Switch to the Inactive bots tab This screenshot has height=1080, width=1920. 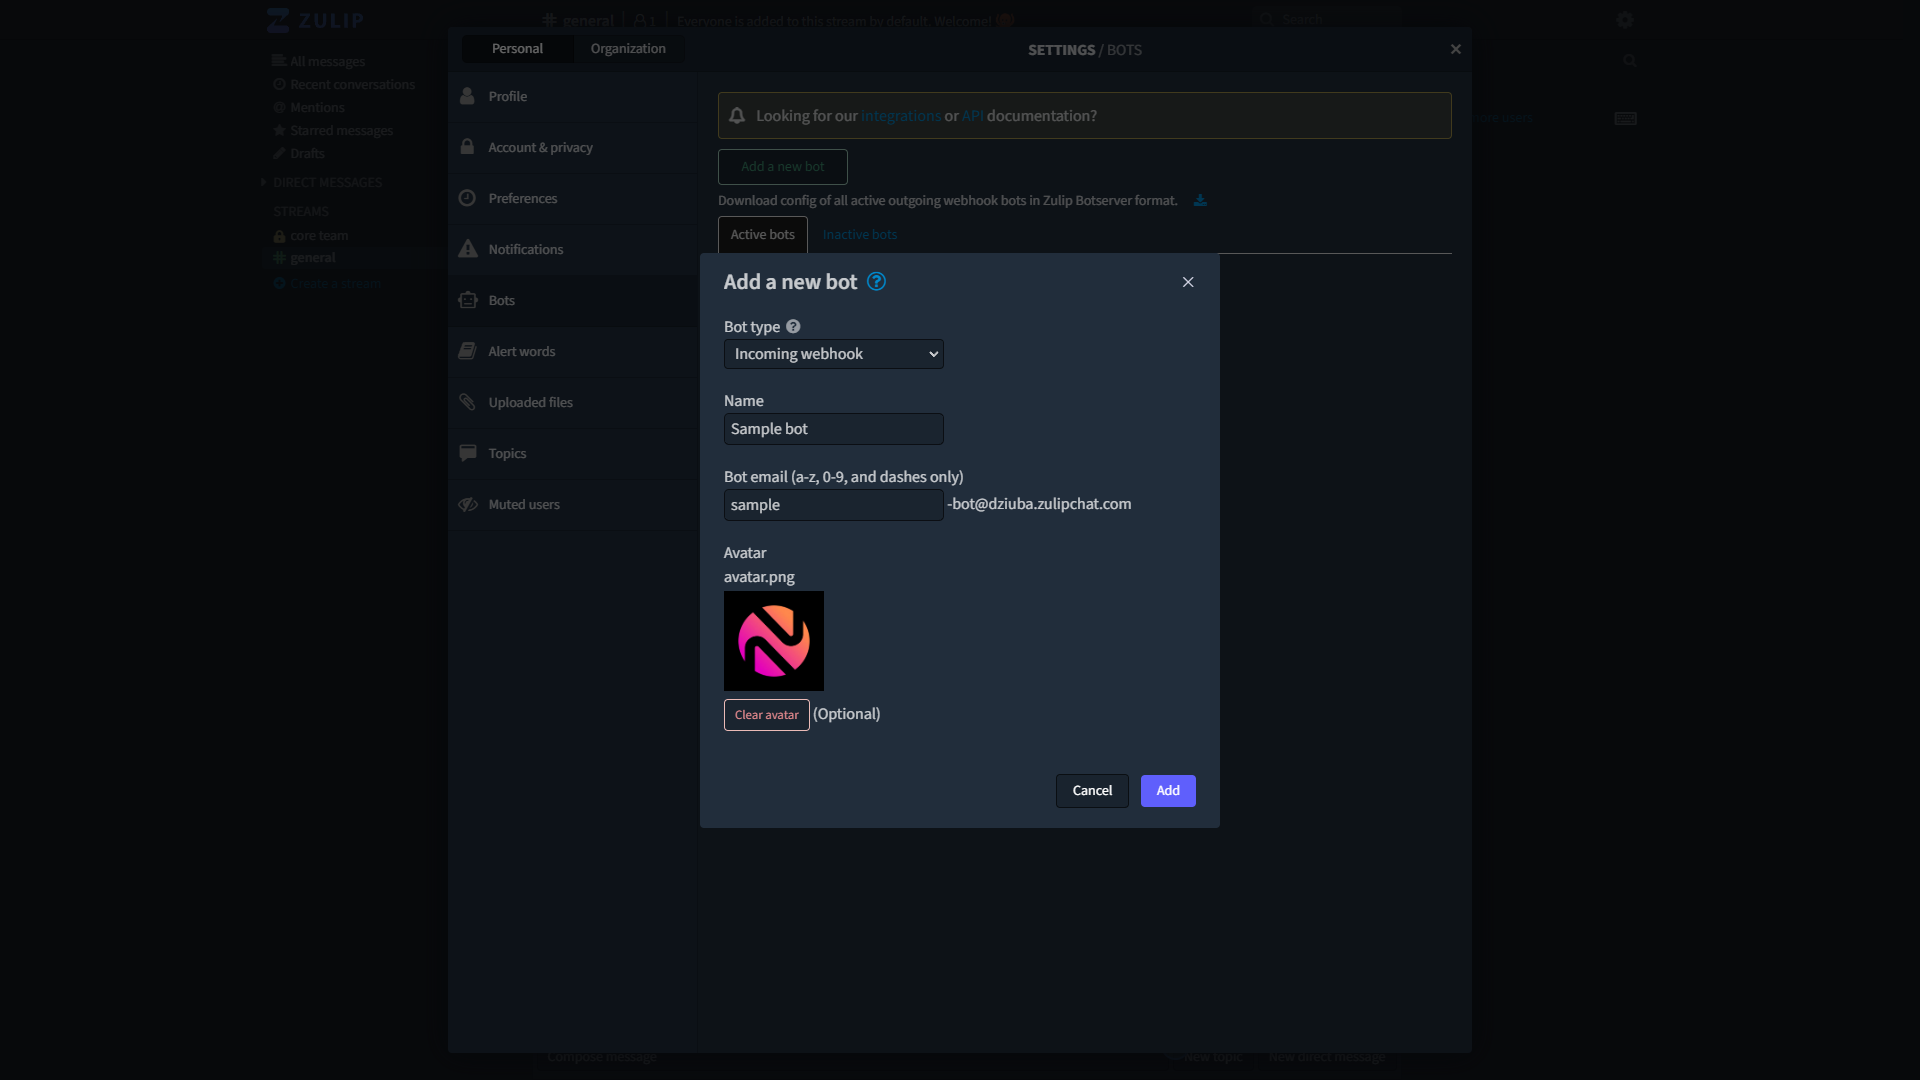tap(858, 235)
